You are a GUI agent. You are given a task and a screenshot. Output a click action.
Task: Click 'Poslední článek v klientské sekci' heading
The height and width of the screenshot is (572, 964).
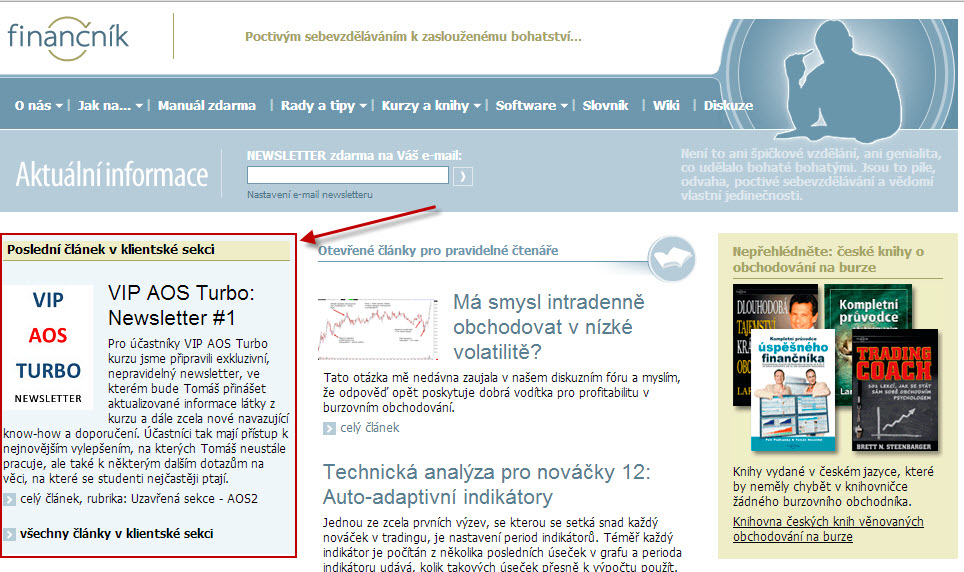click(x=111, y=250)
